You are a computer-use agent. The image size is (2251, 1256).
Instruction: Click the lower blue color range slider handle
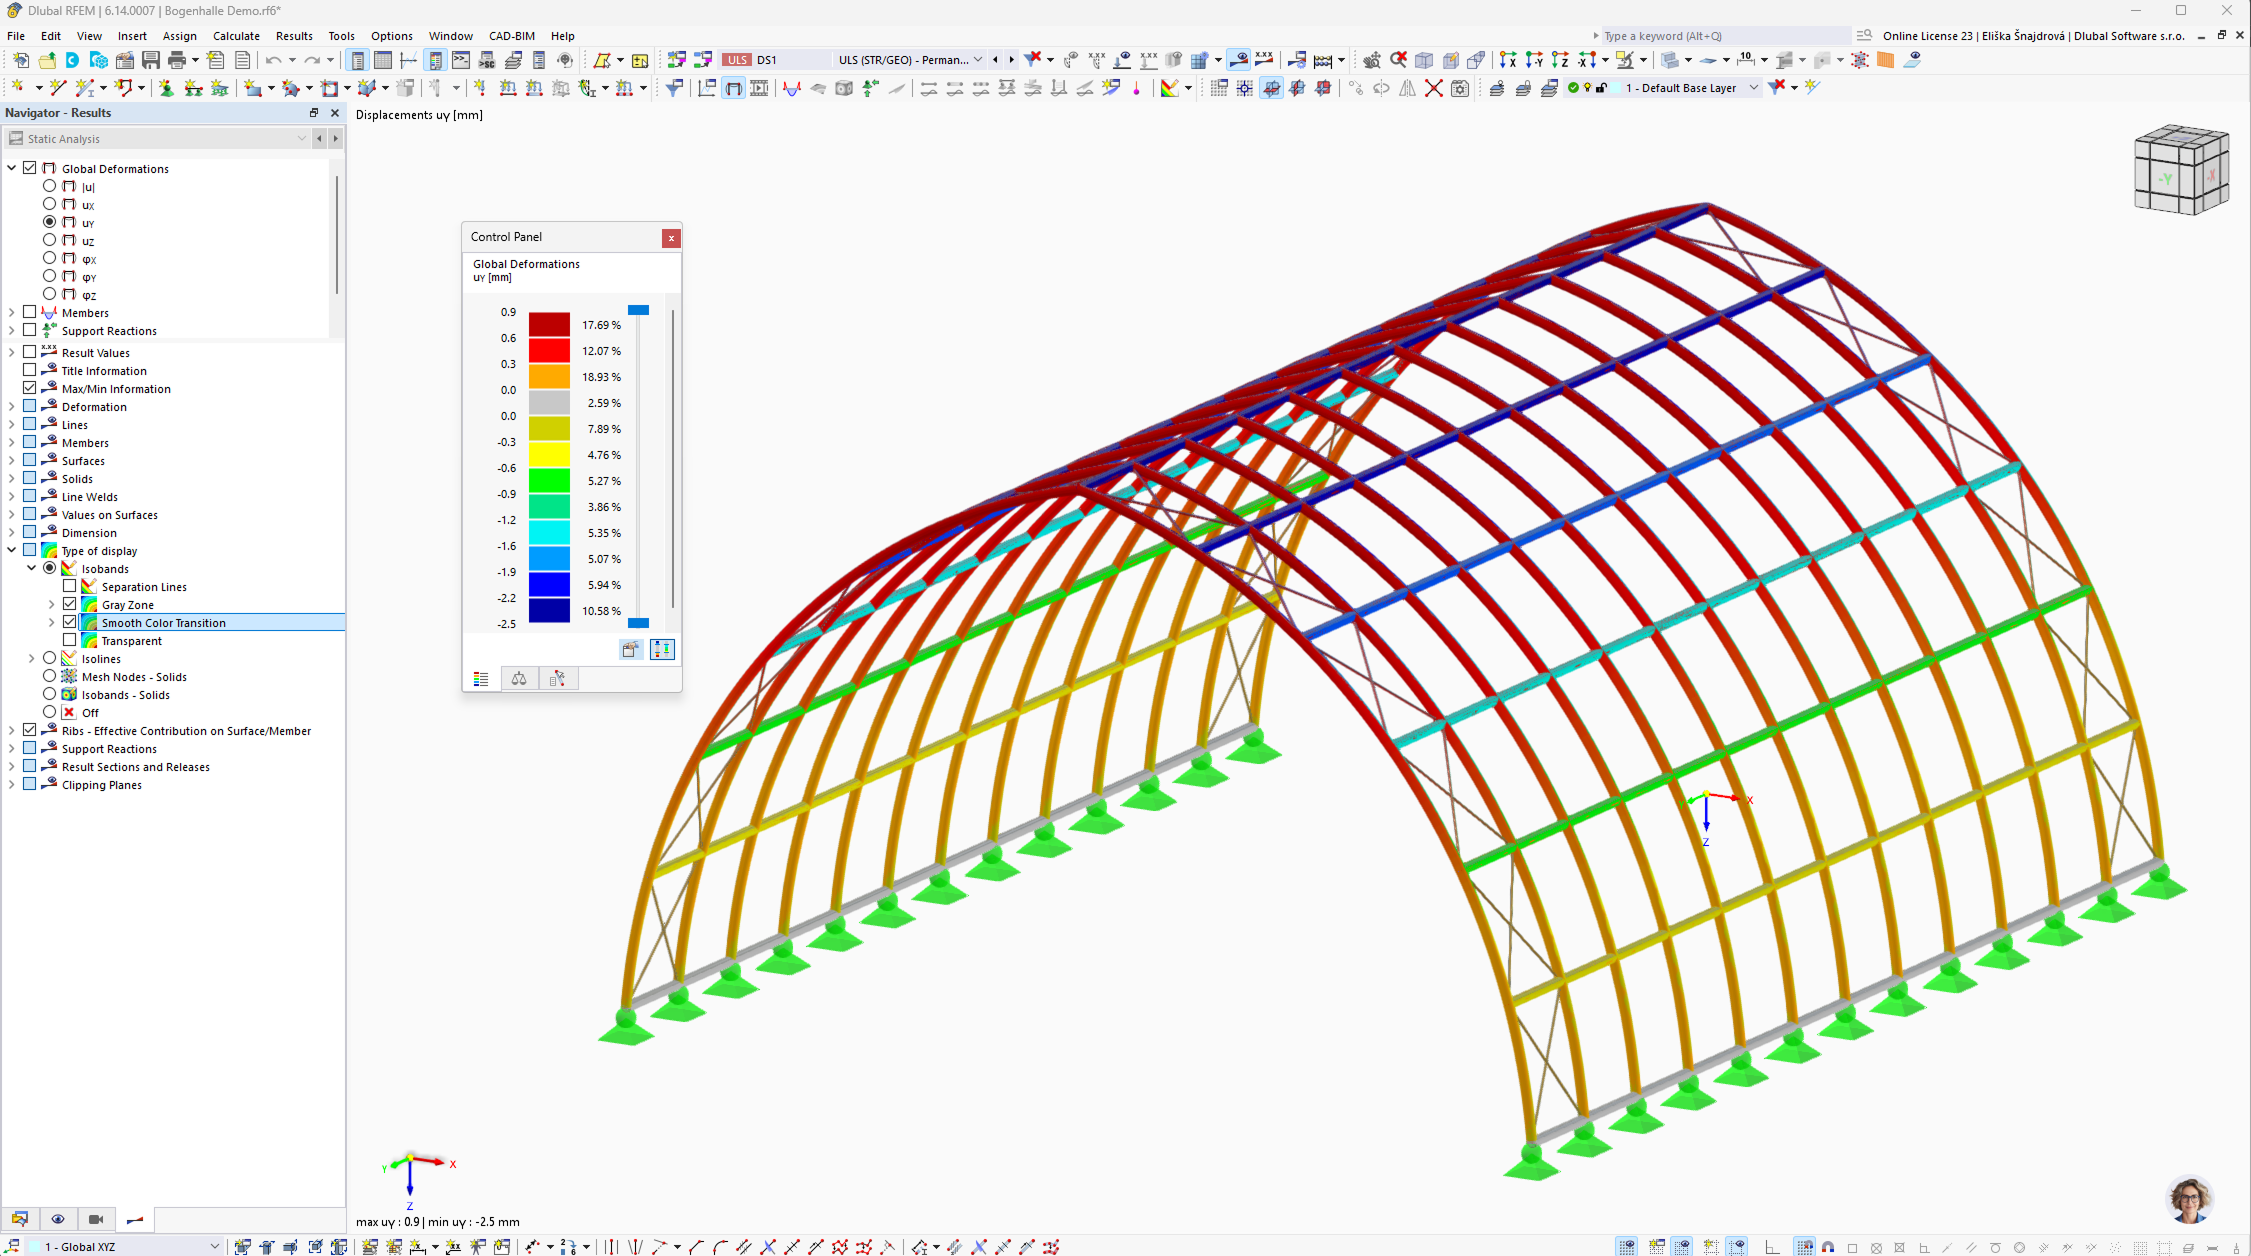coord(638,623)
